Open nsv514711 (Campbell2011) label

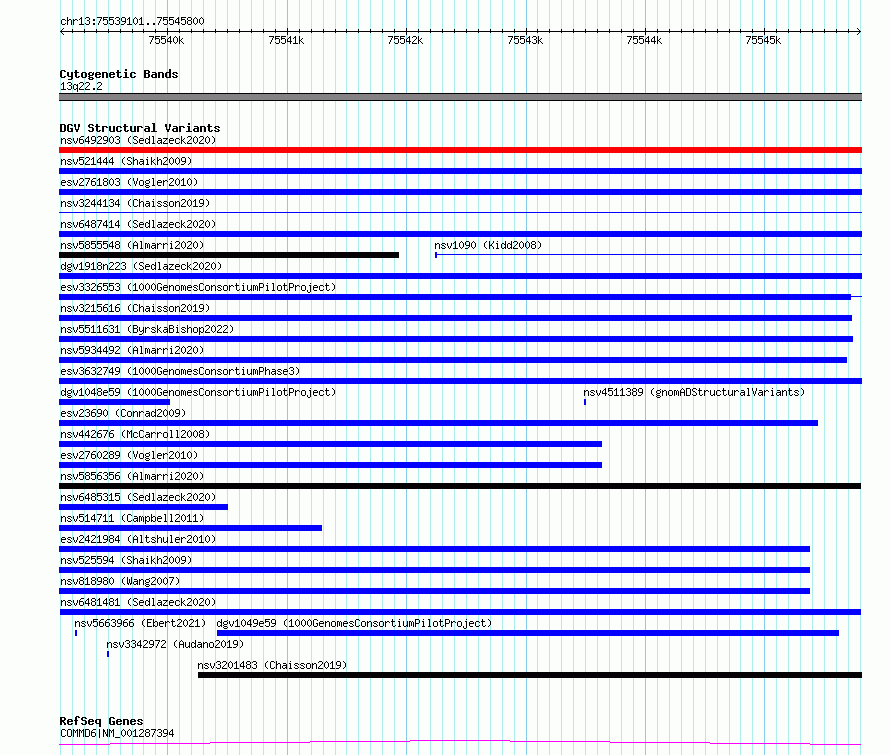[132, 518]
